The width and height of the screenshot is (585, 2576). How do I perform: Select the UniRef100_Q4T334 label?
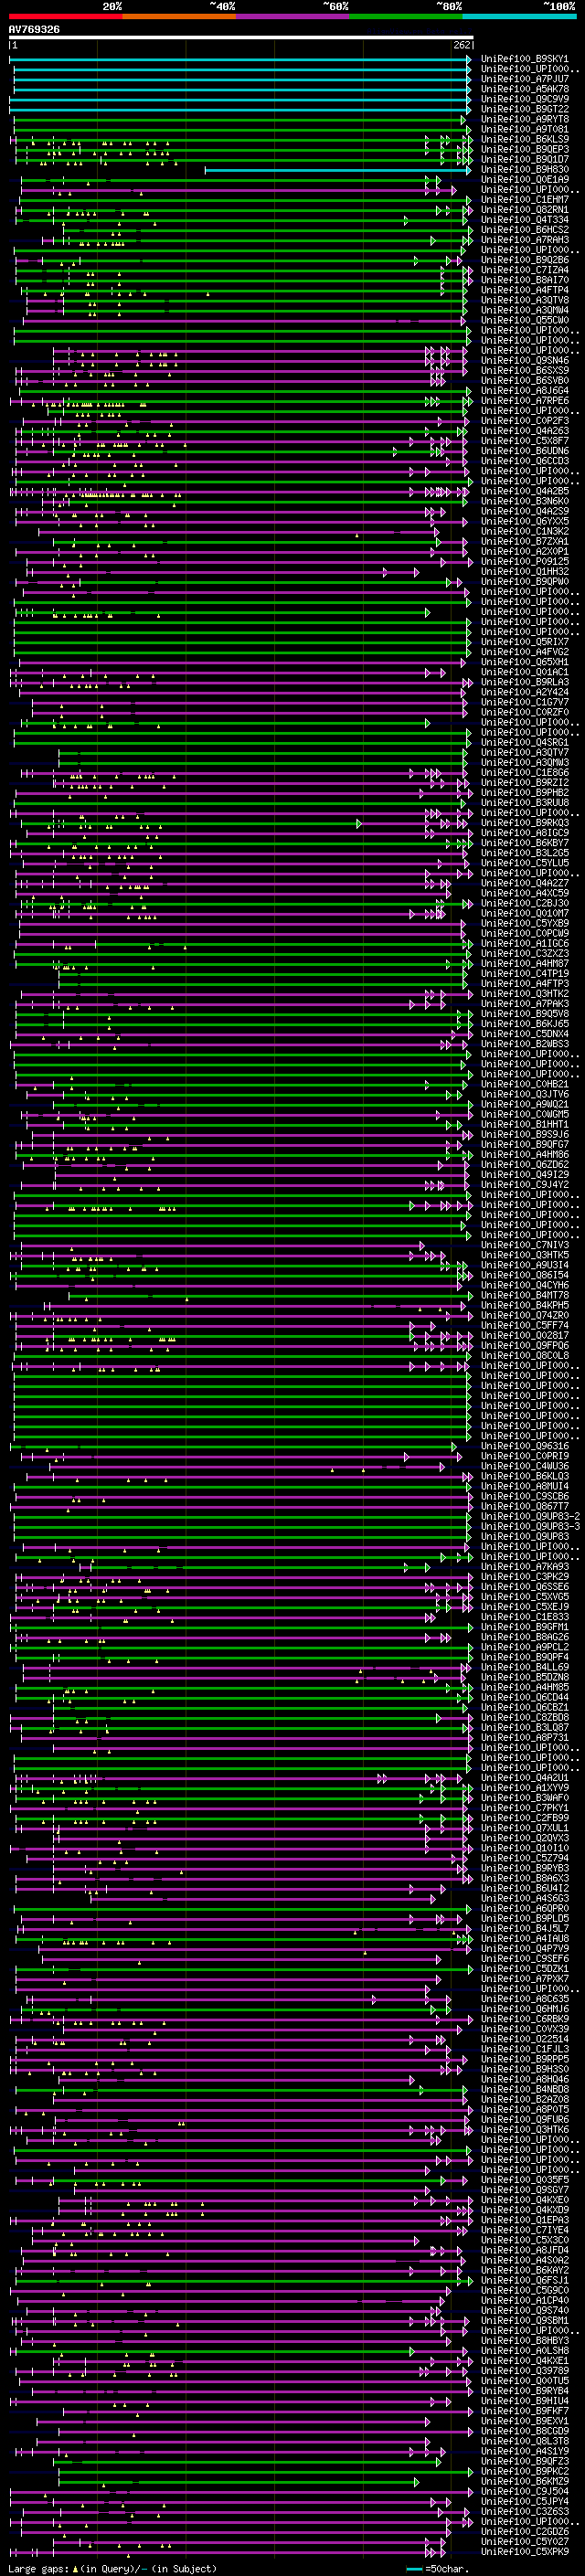pyautogui.click(x=524, y=220)
